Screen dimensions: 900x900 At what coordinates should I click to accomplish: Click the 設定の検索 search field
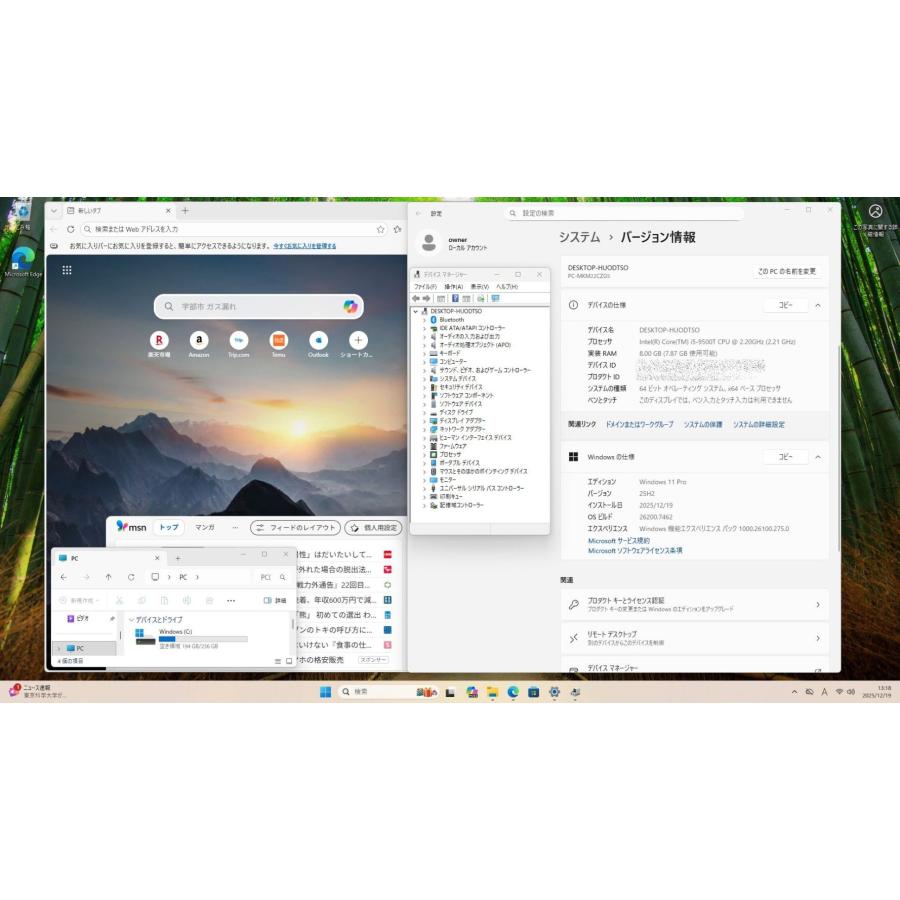coord(625,213)
